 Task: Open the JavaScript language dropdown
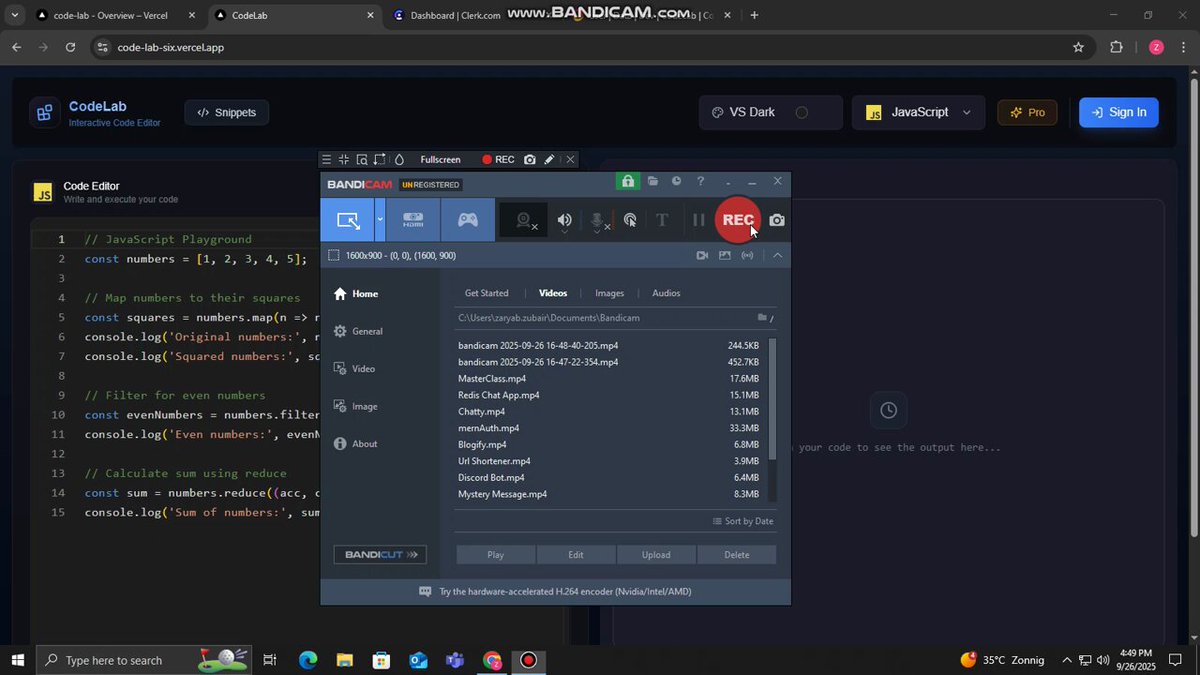[918, 112]
